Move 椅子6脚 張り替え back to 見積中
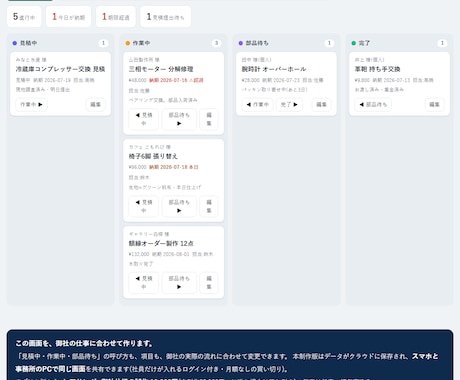Screen dimensions: 460x380 pyautogui.click(x=144, y=206)
